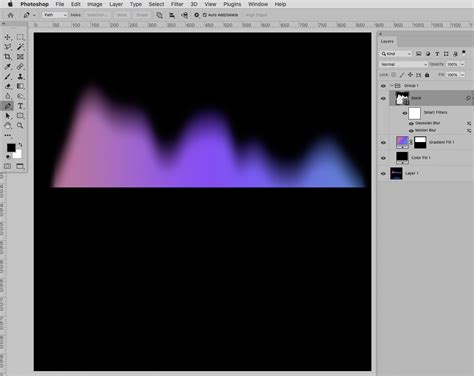Swap foreground and background colors
Image resolution: width=474 pixels, height=376 pixels.
(x=20, y=145)
